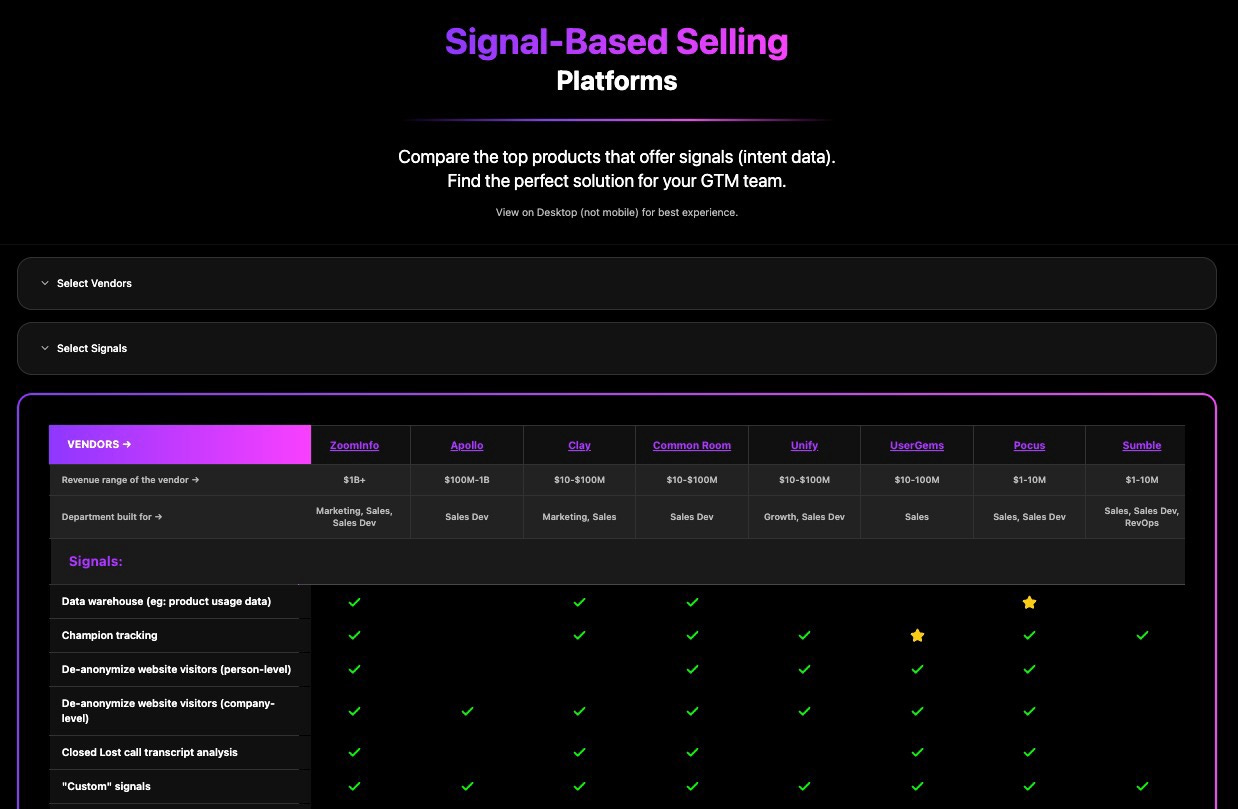1238x809 pixels.
Task: Select the 'Data warehouse (eg: product usage data)' label
Action: [166, 602]
